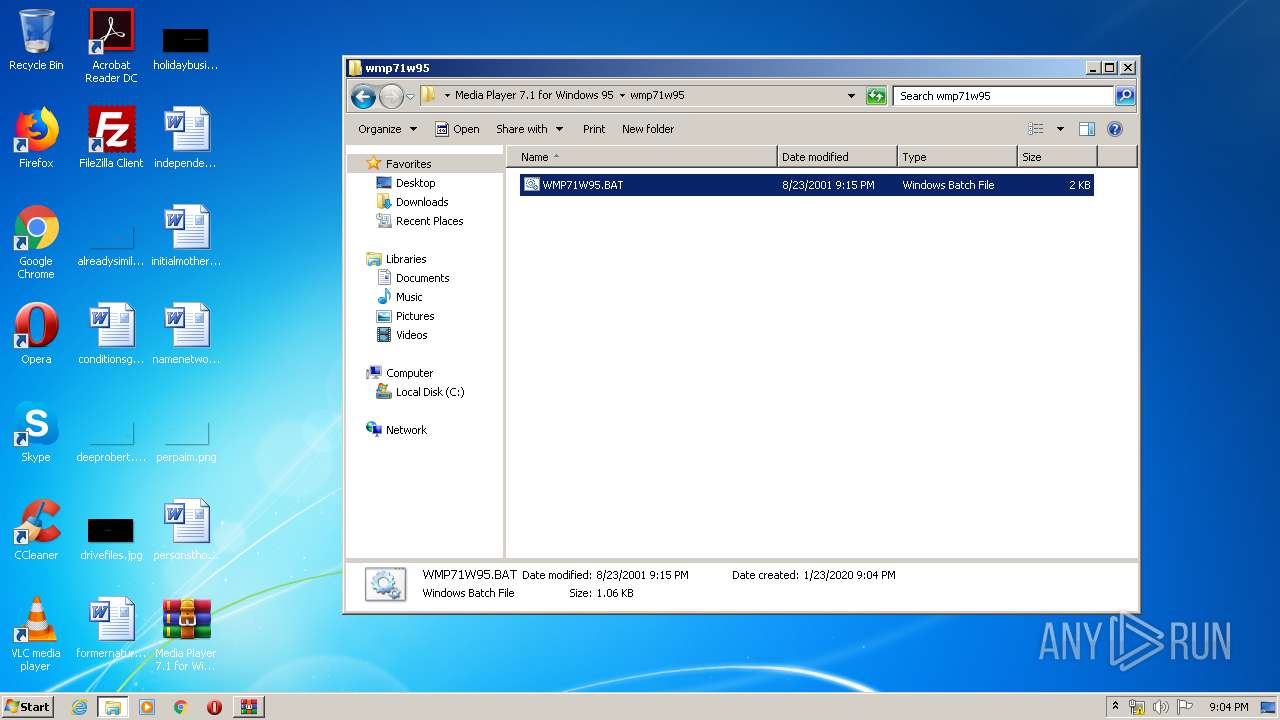The width and height of the screenshot is (1280, 720).
Task: Click the Start button
Action: (x=28, y=707)
